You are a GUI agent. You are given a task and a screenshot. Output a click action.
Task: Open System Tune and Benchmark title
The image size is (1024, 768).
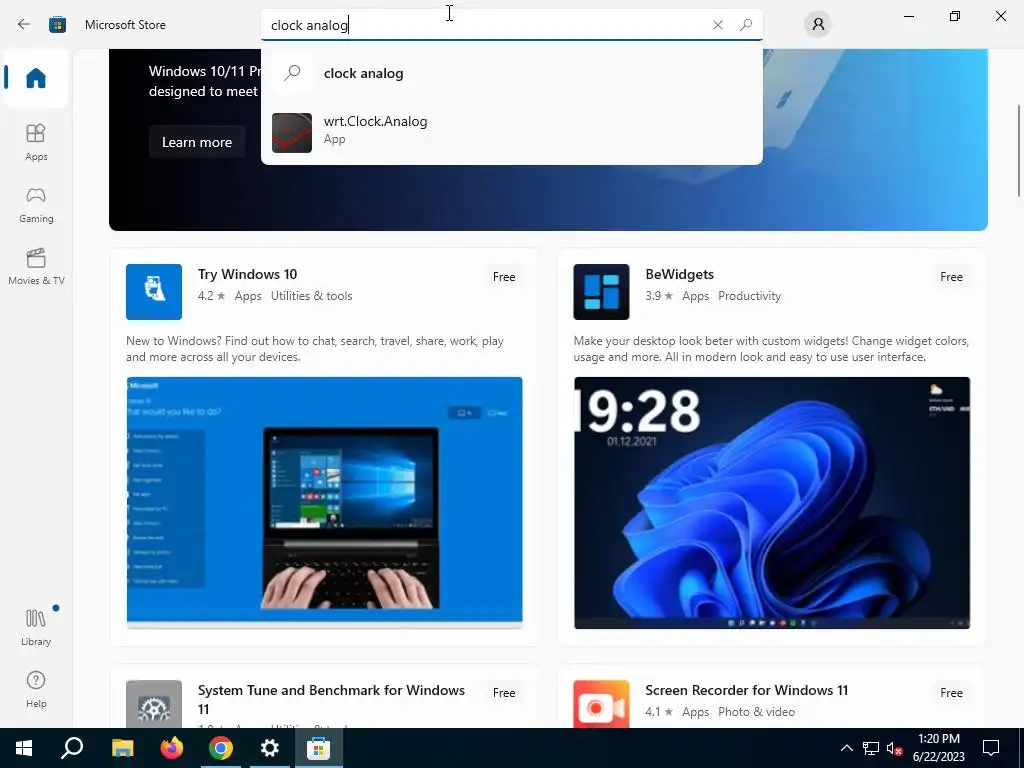click(x=331, y=699)
